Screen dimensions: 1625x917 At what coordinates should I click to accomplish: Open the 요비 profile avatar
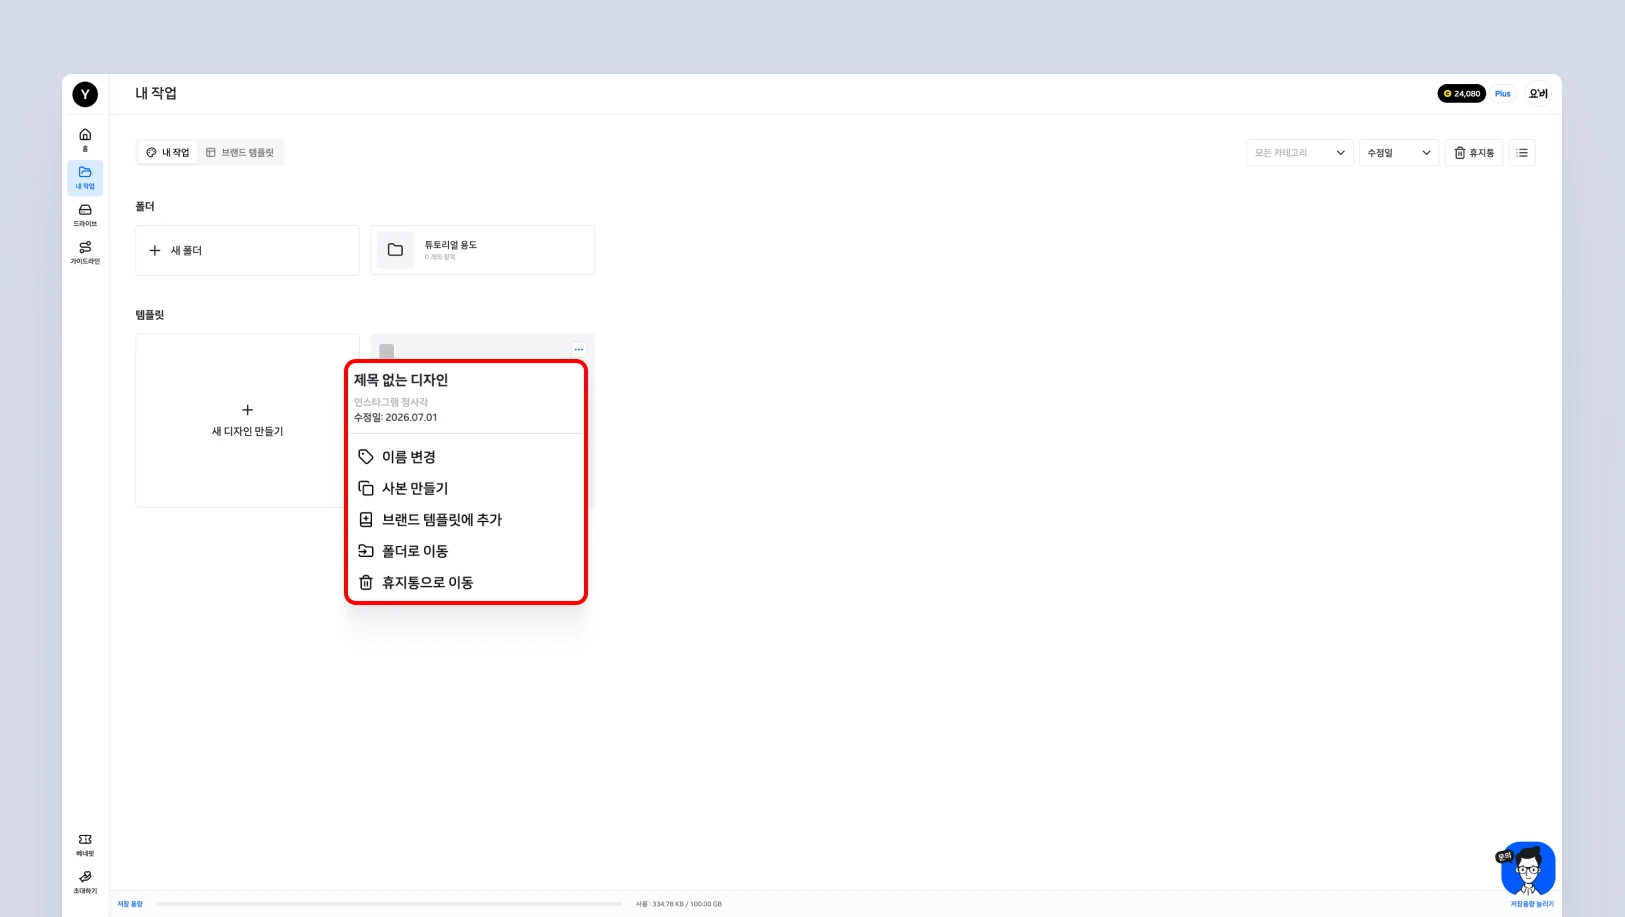coord(1538,94)
